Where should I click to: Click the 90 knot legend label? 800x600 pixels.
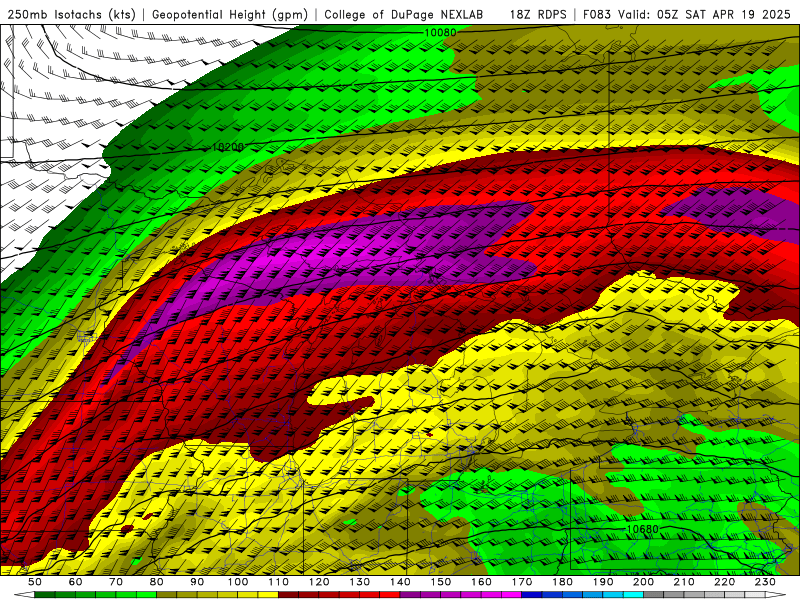tap(197, 582)
